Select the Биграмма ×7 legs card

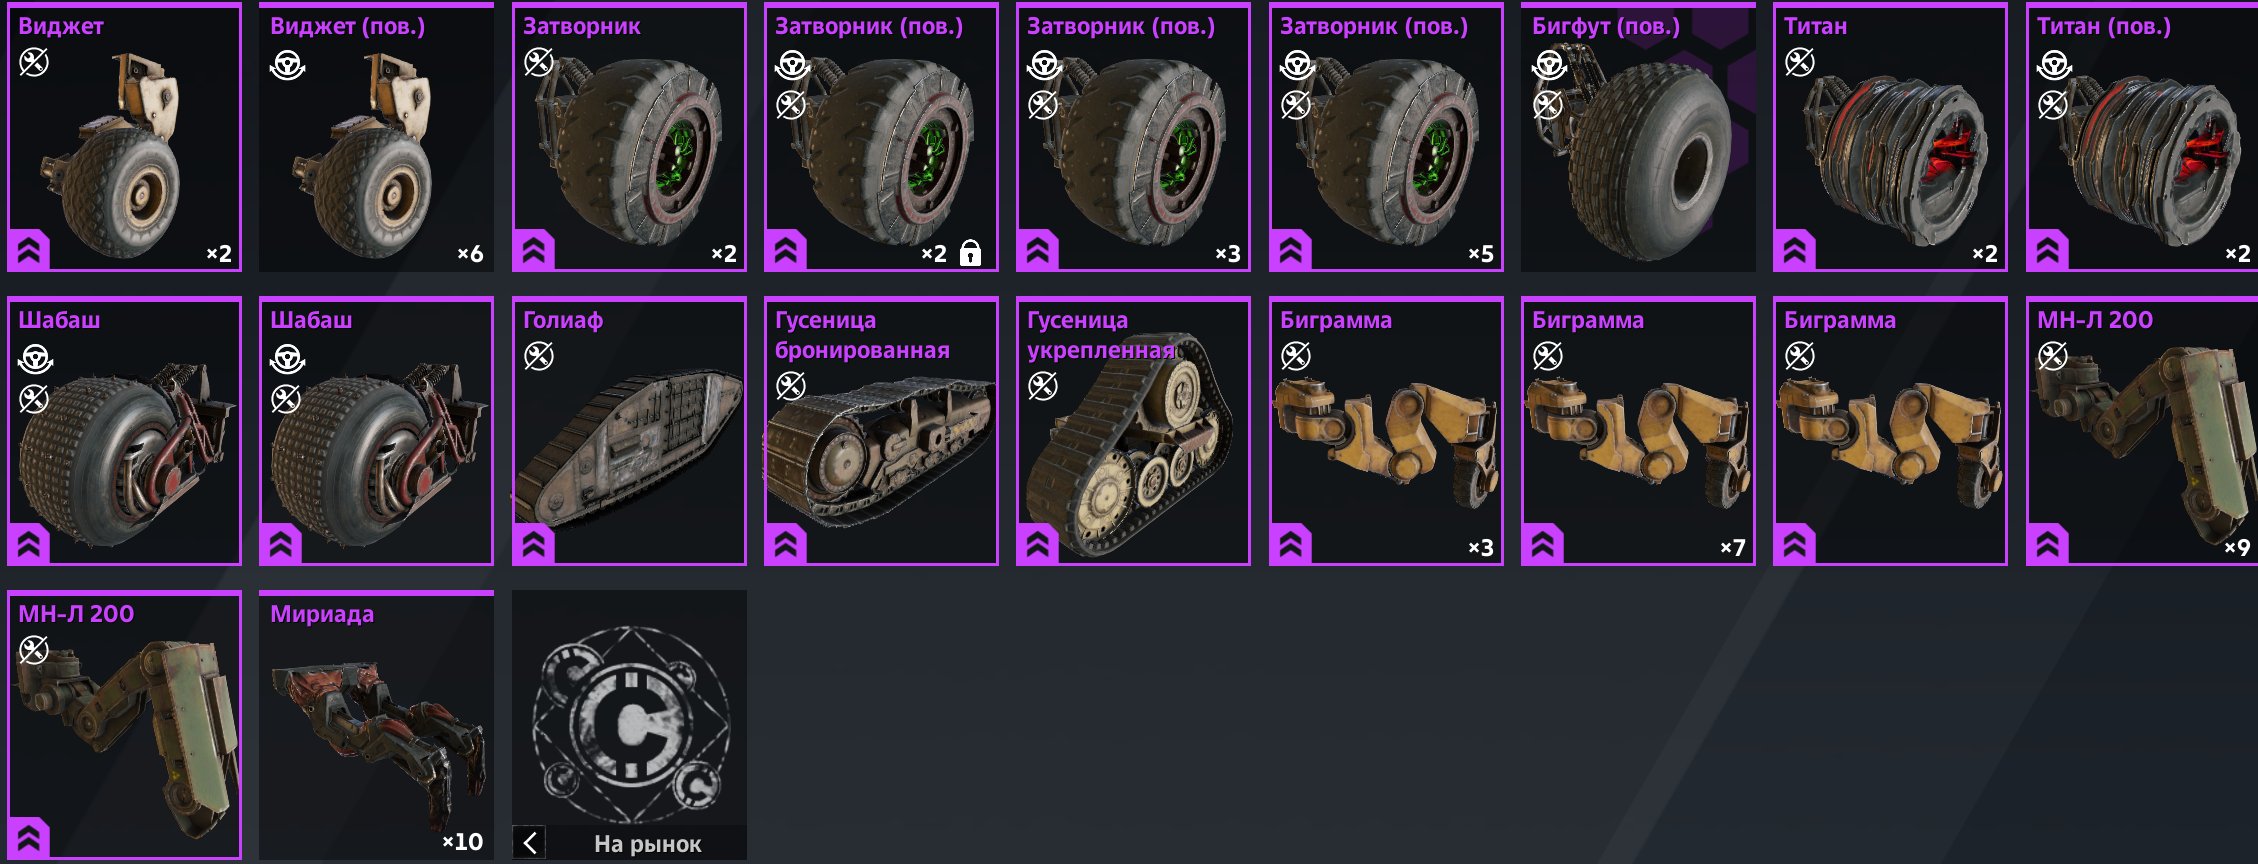1638,431
